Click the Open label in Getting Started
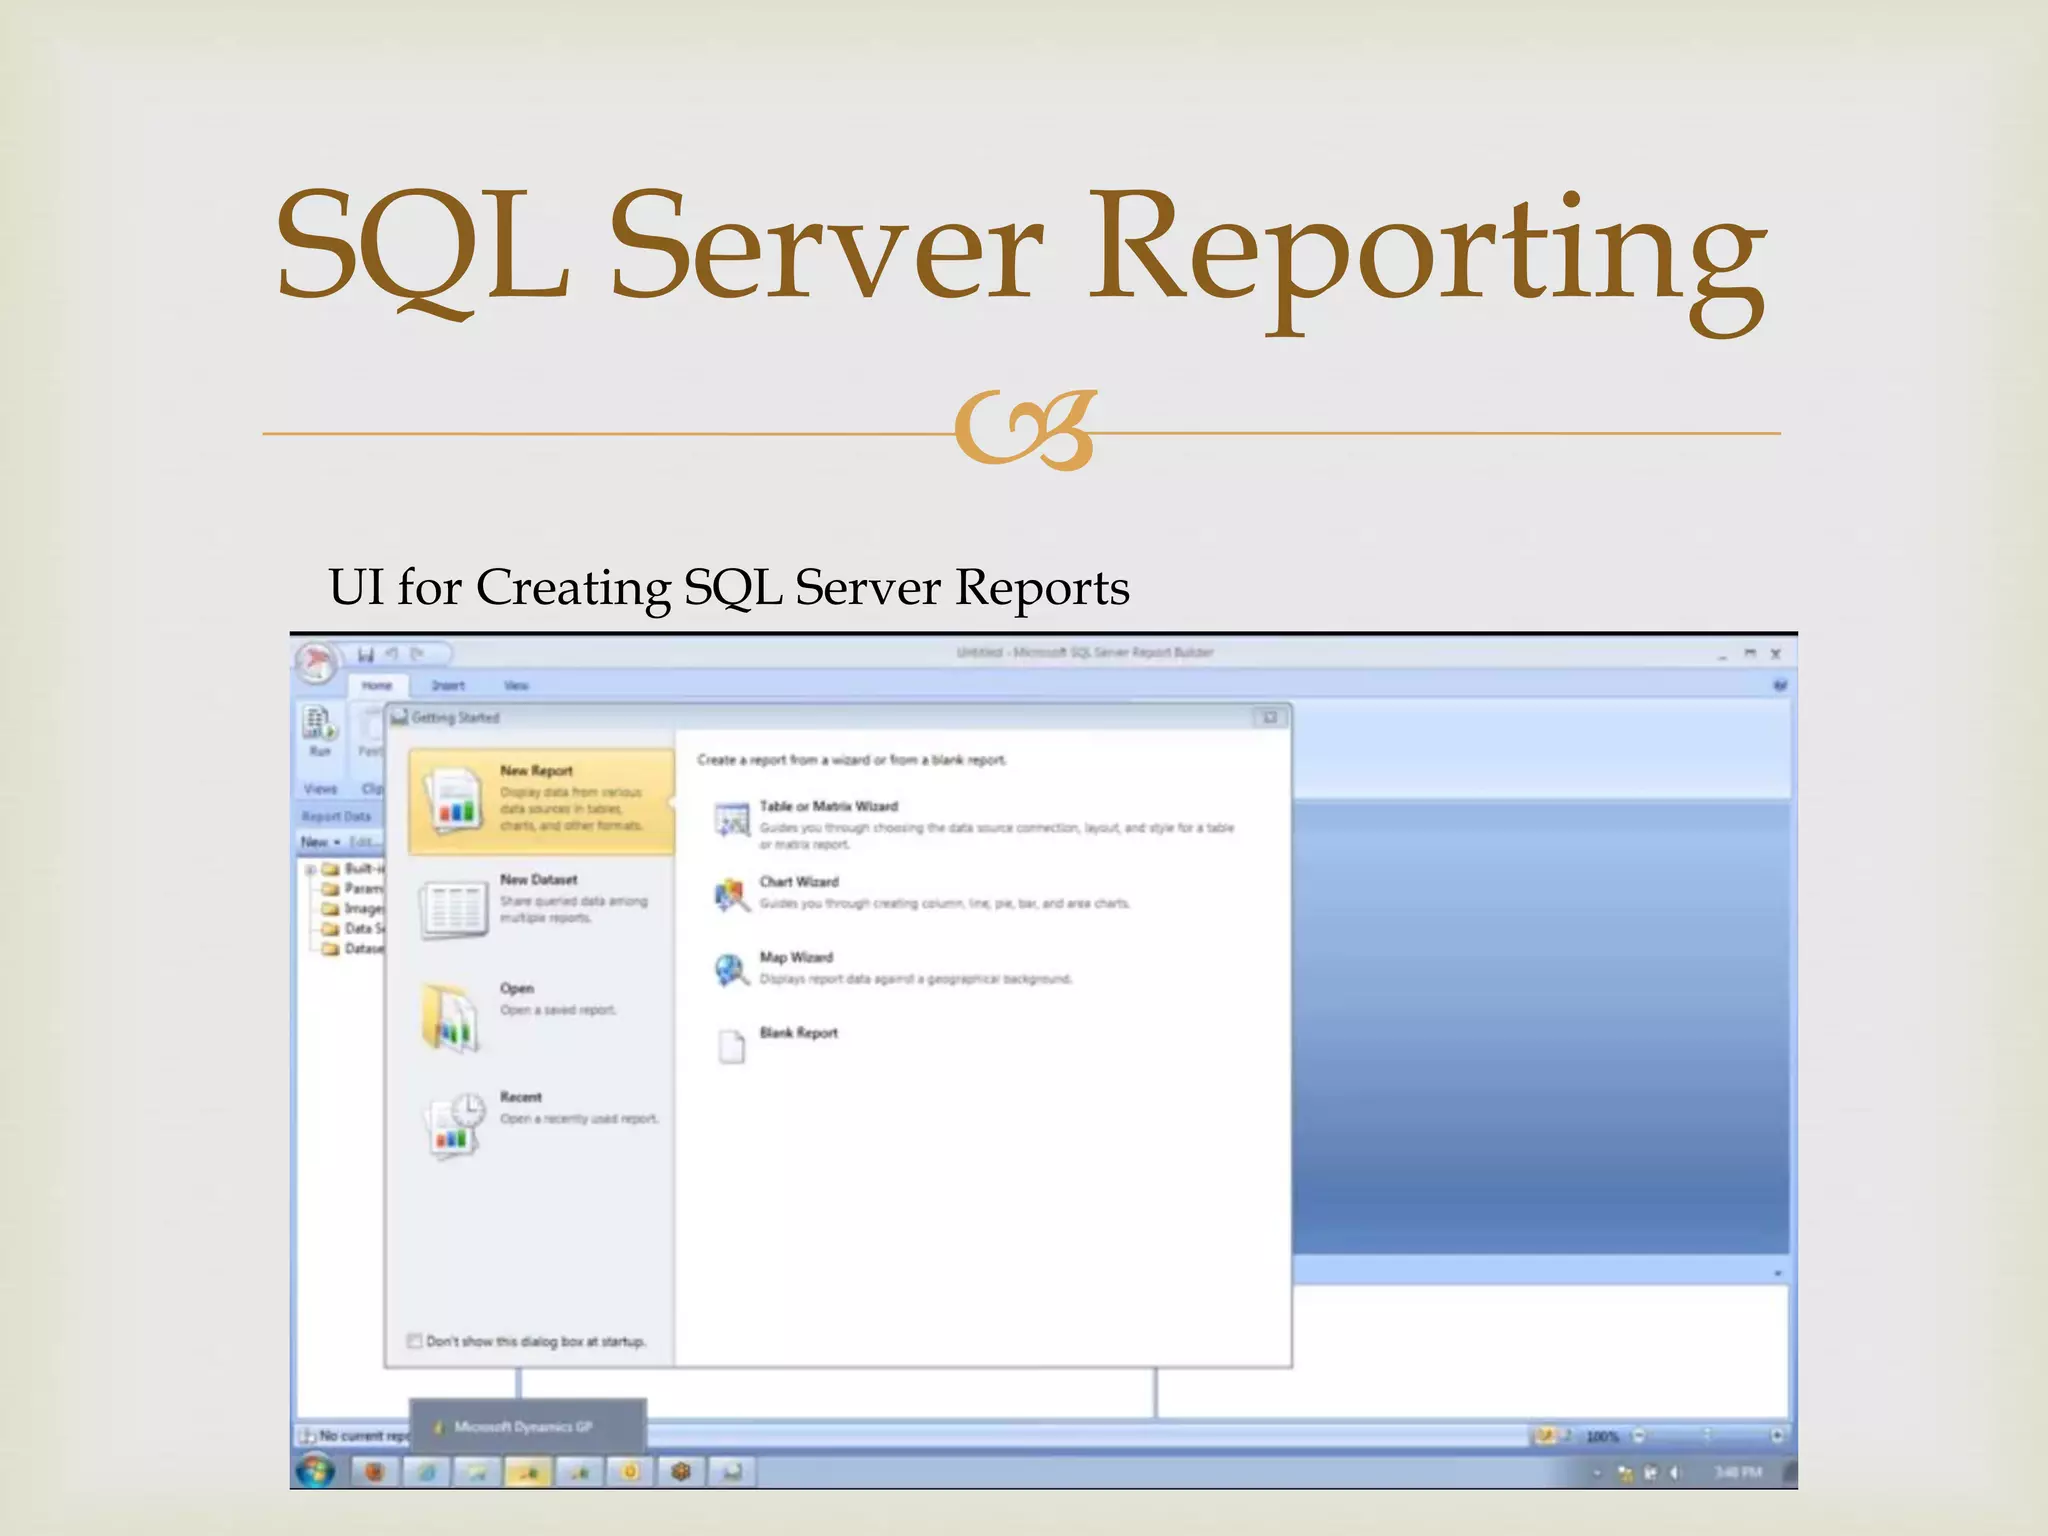Image resolution: width=2048 pixels, height=1536 pixels. click(517, 988)
